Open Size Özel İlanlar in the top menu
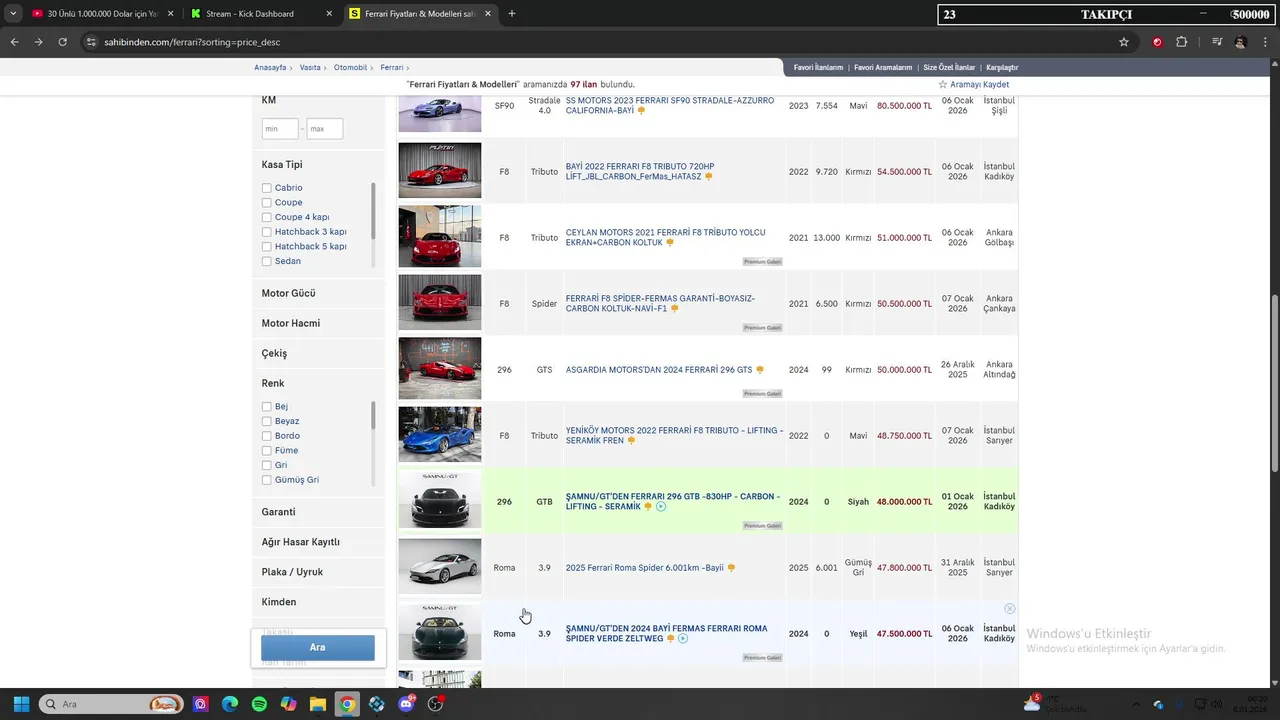This screenshot has width=1280, height=720. 949,67
